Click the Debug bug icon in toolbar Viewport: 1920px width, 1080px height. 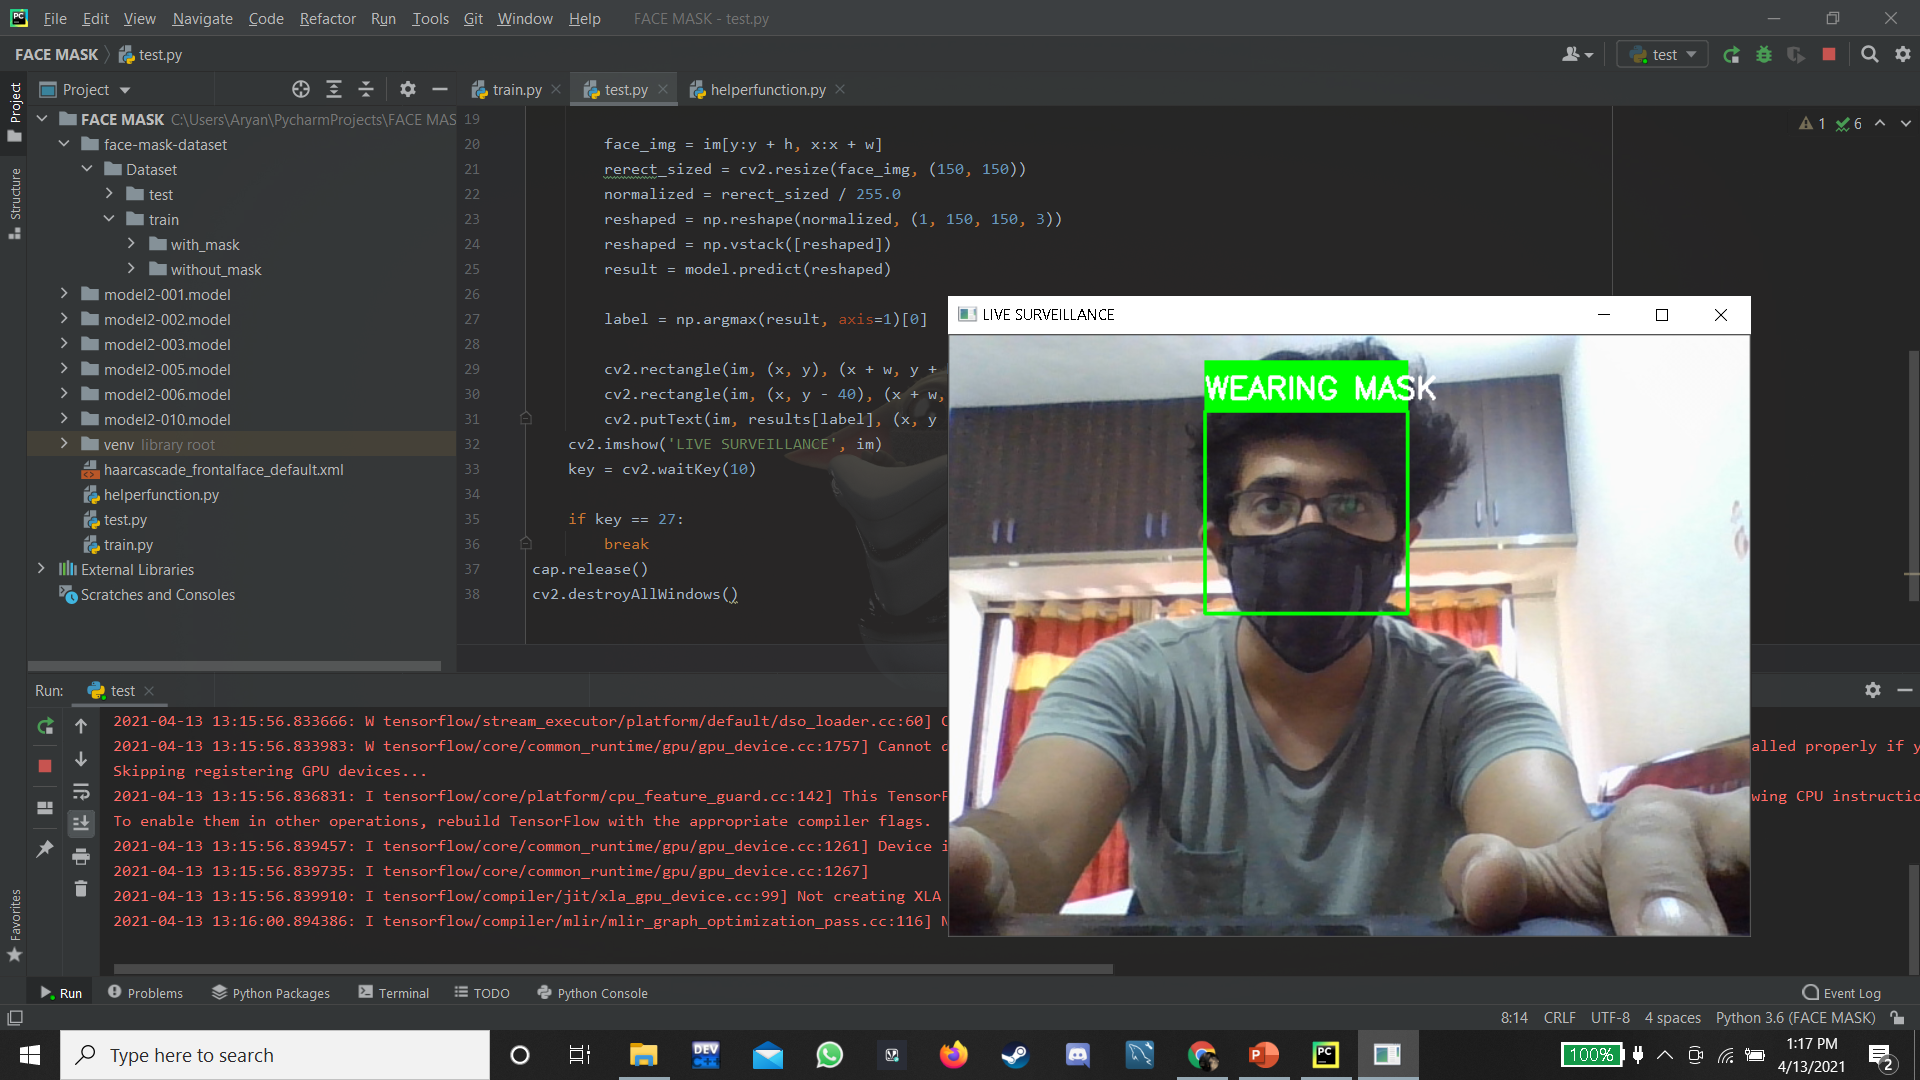(1764, 55)
